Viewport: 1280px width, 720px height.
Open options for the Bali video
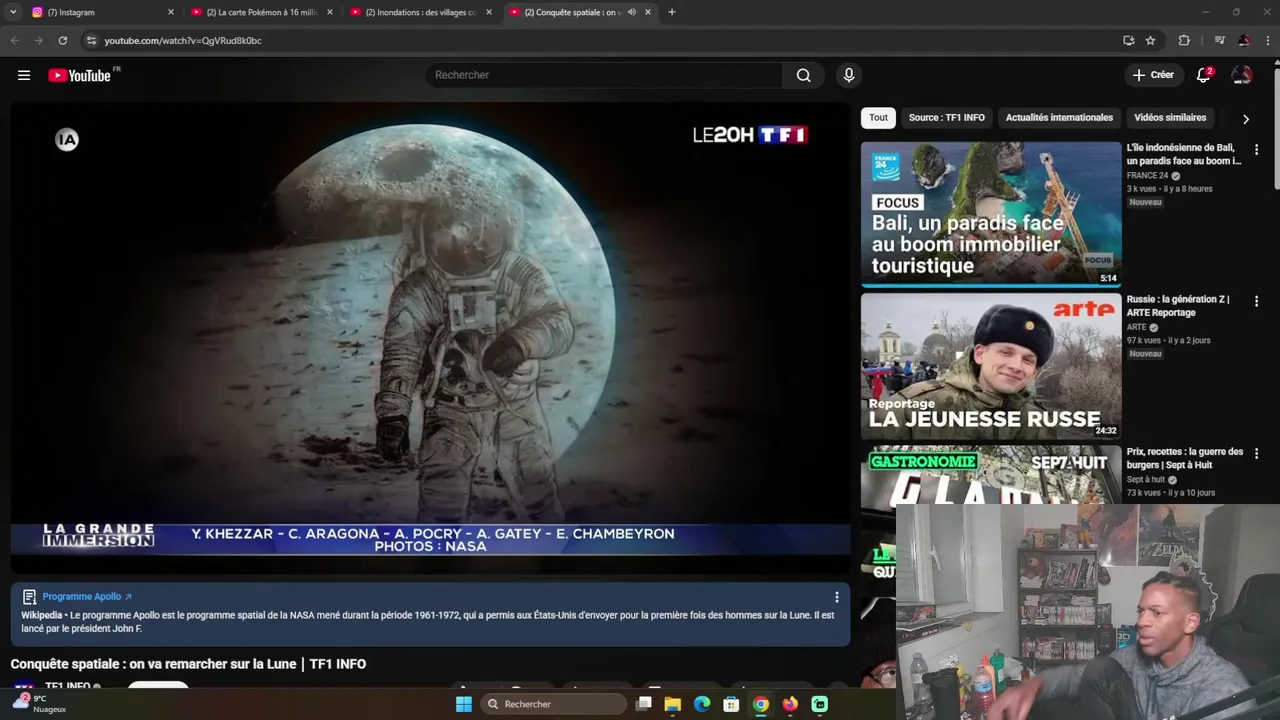click(1256, 150)
